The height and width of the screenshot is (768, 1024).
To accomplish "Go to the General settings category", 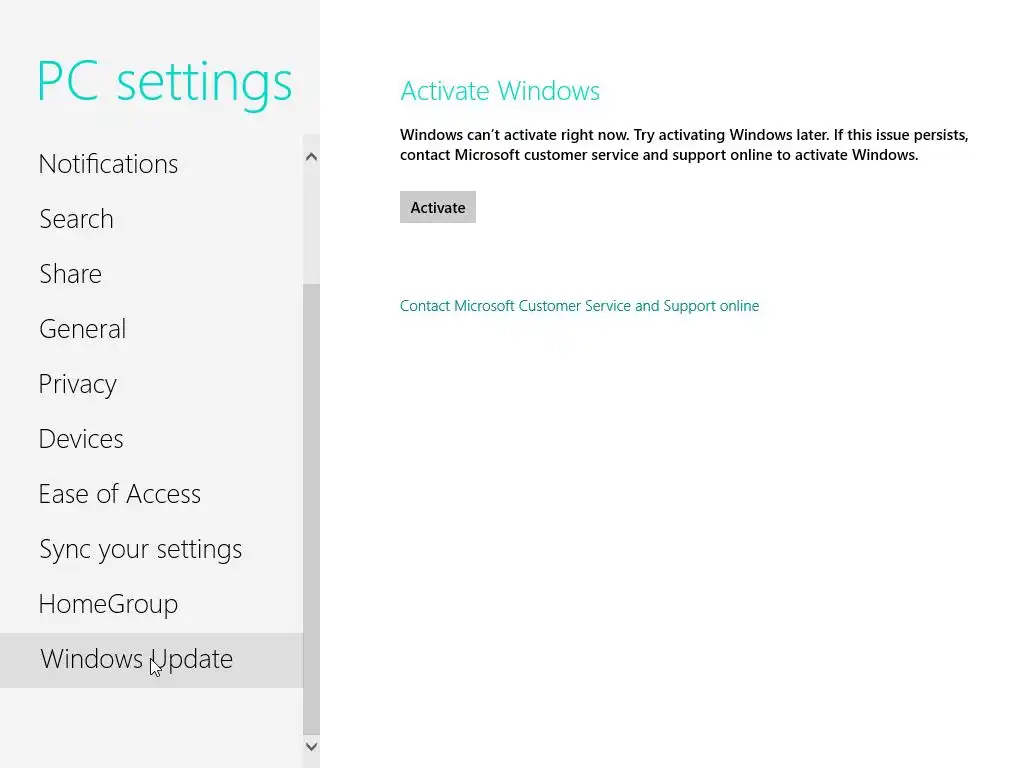I will (x=152, y=328).
